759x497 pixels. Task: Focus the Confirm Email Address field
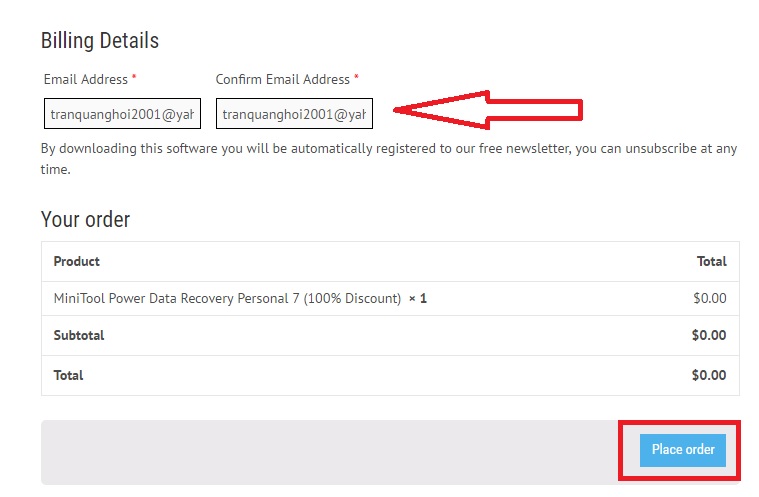click(294, 114)
